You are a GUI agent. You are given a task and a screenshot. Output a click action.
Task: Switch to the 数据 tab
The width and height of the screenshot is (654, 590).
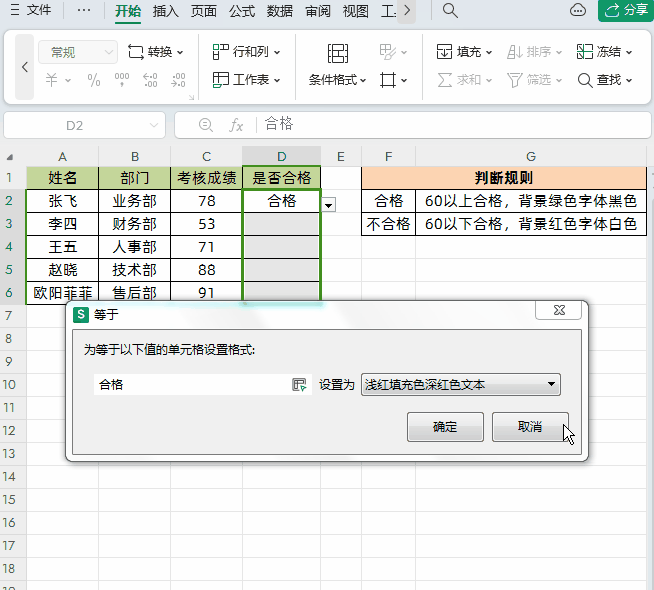(280, 11)
